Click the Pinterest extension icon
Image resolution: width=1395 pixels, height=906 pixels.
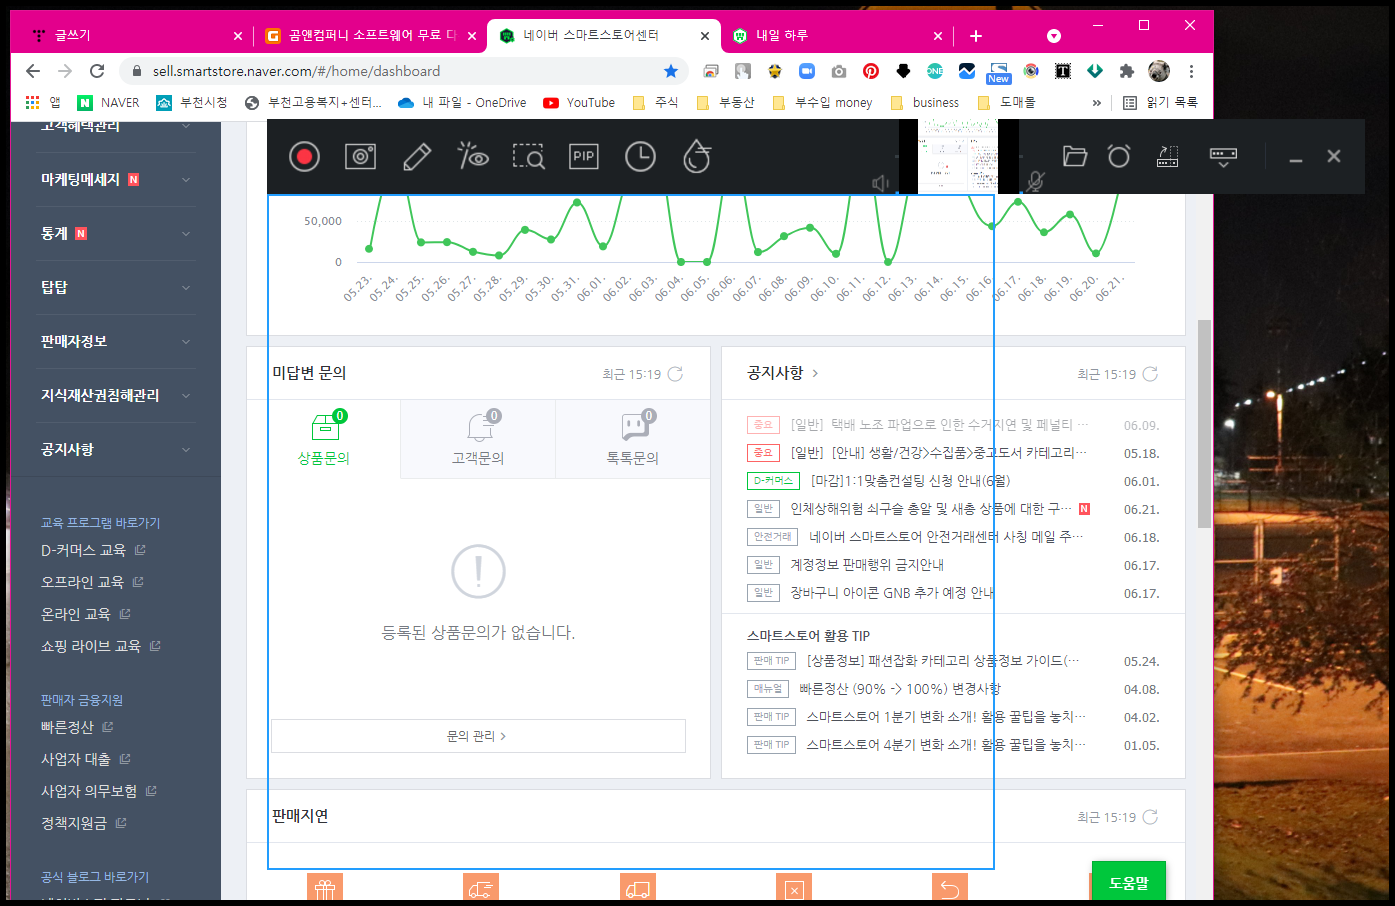click(x=871, y=71)
